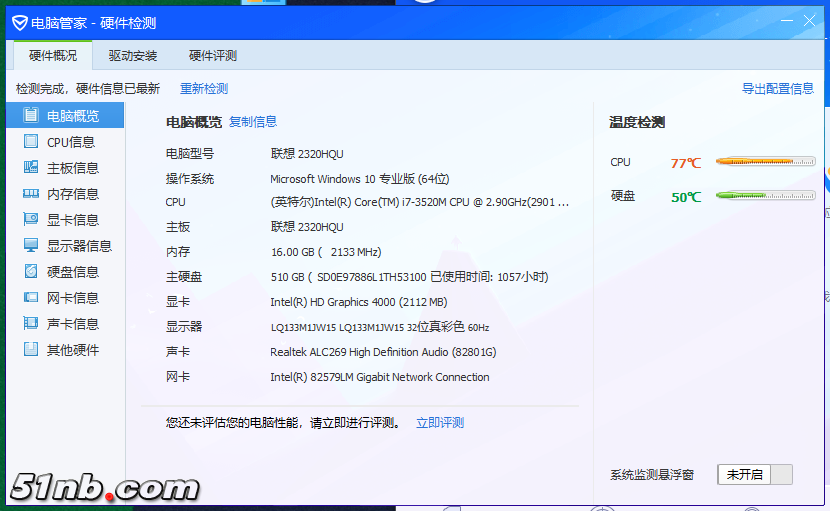Start benchmark via 立即评测 link
The height and width of the screenshot is (511, 830).
440,423
